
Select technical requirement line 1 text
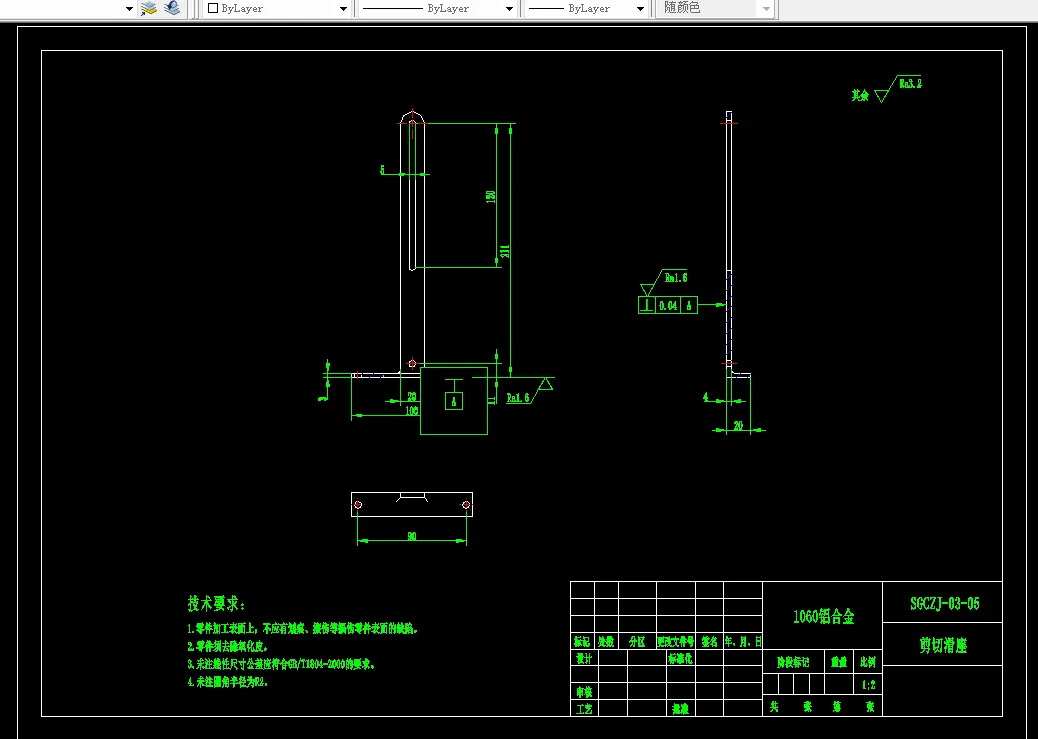[303, 628]
